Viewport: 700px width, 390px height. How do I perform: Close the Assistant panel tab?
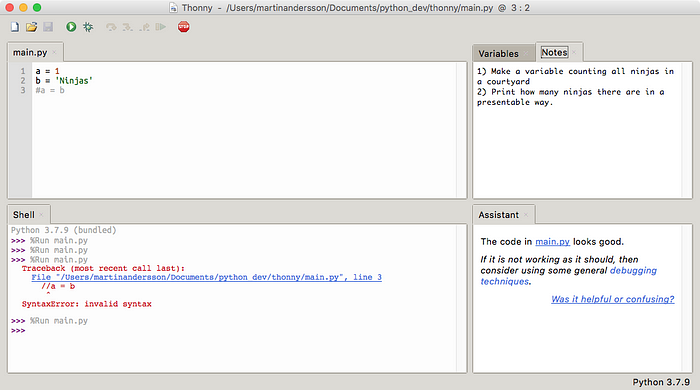coord(526,215)
